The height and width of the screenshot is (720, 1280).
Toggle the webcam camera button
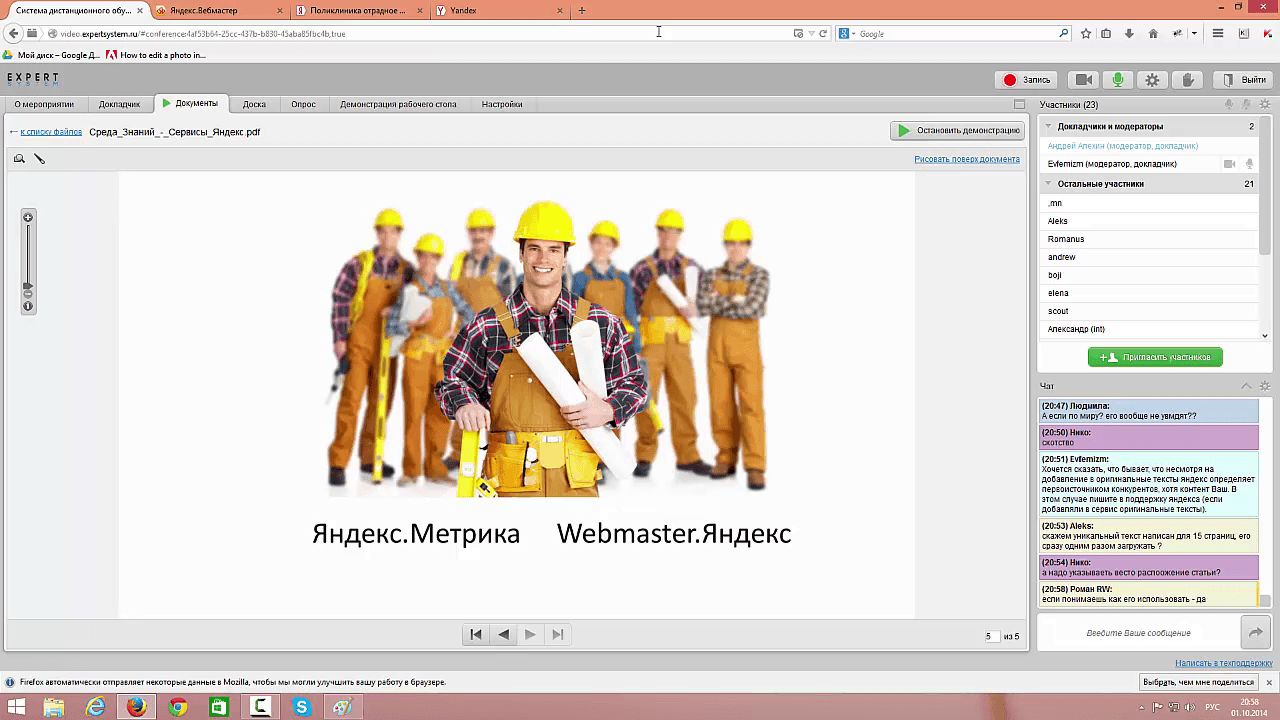1083,80
